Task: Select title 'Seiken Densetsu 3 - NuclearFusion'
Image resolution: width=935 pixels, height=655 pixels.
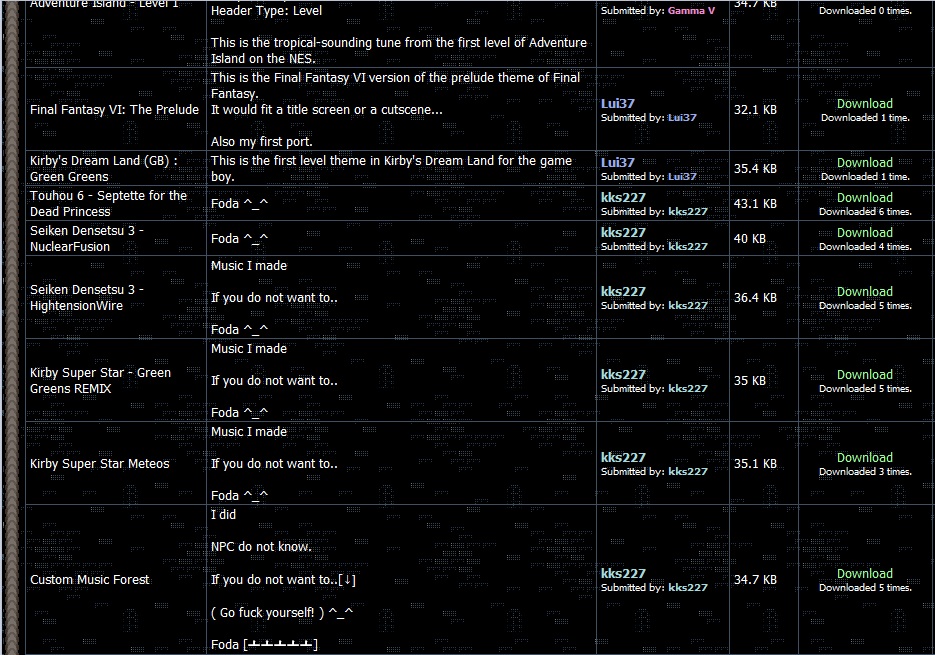Action: [87, 239]
